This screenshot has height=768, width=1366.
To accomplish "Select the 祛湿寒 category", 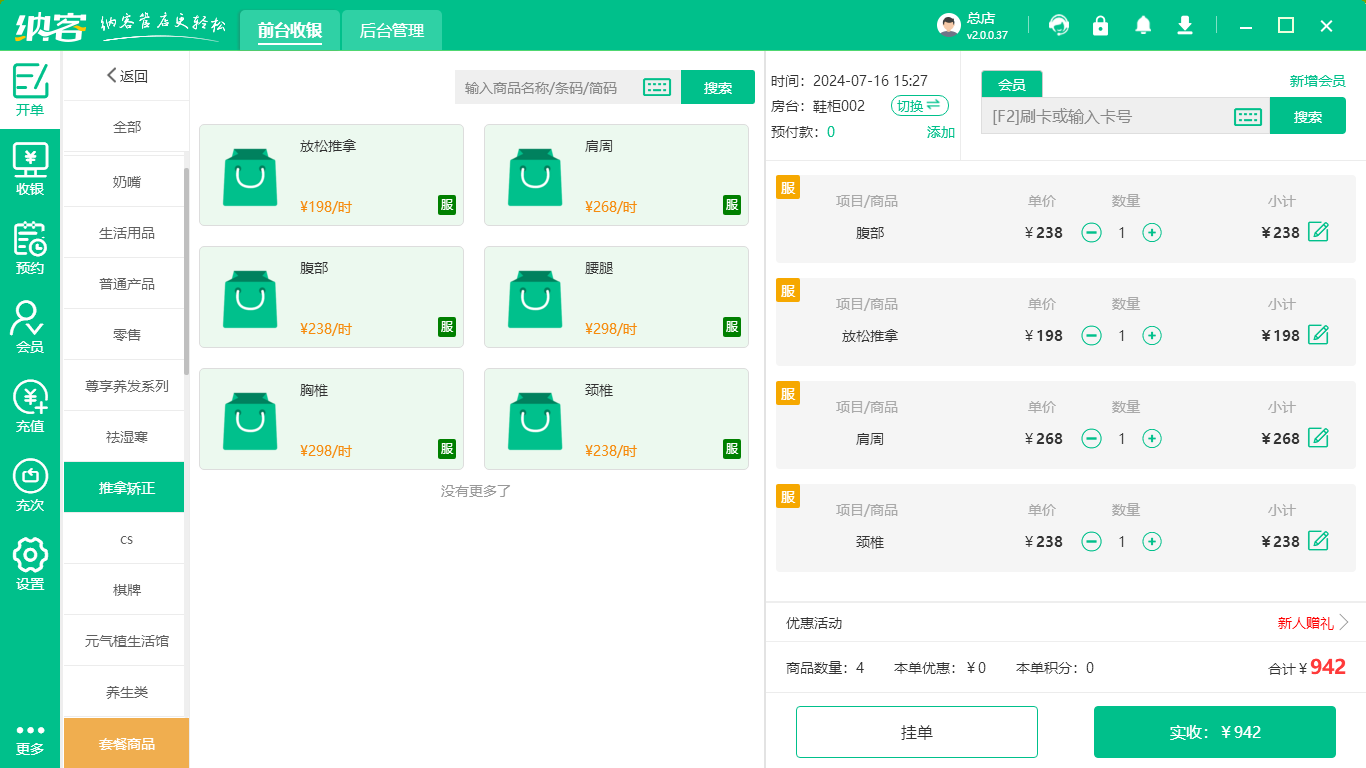I will point(126,437).
